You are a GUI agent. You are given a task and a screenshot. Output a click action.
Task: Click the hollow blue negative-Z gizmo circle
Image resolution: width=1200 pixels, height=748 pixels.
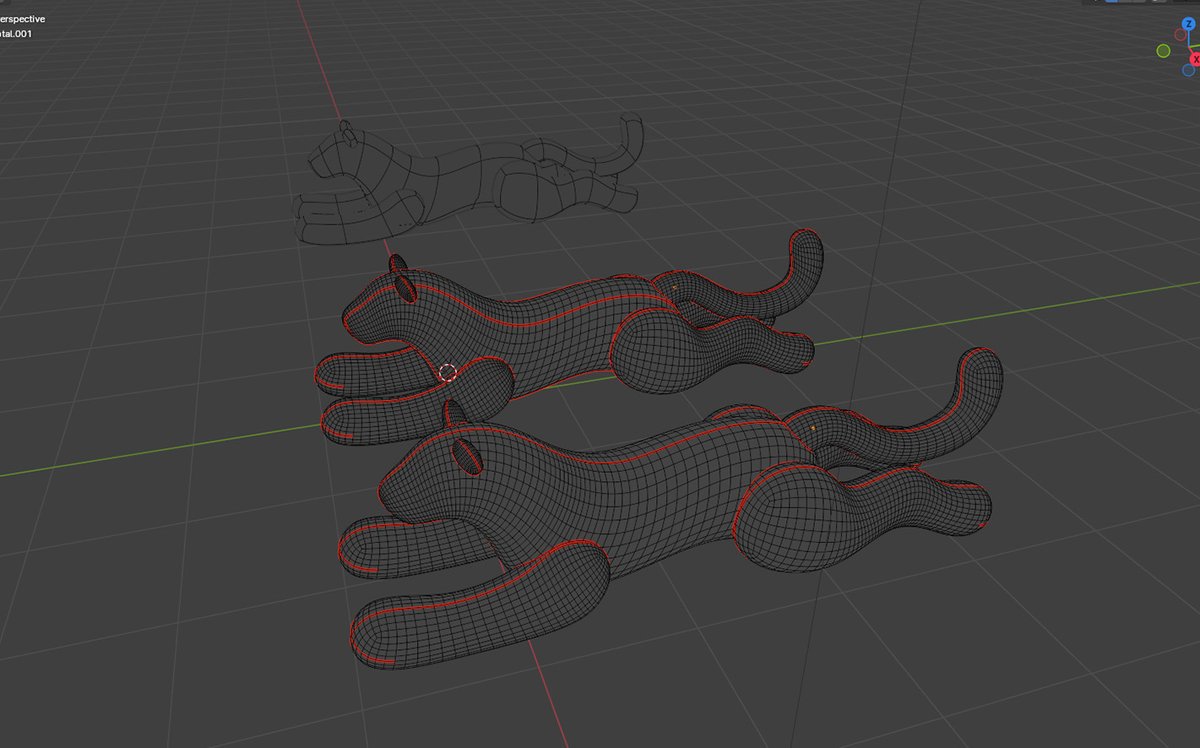tap(1188, 70)
